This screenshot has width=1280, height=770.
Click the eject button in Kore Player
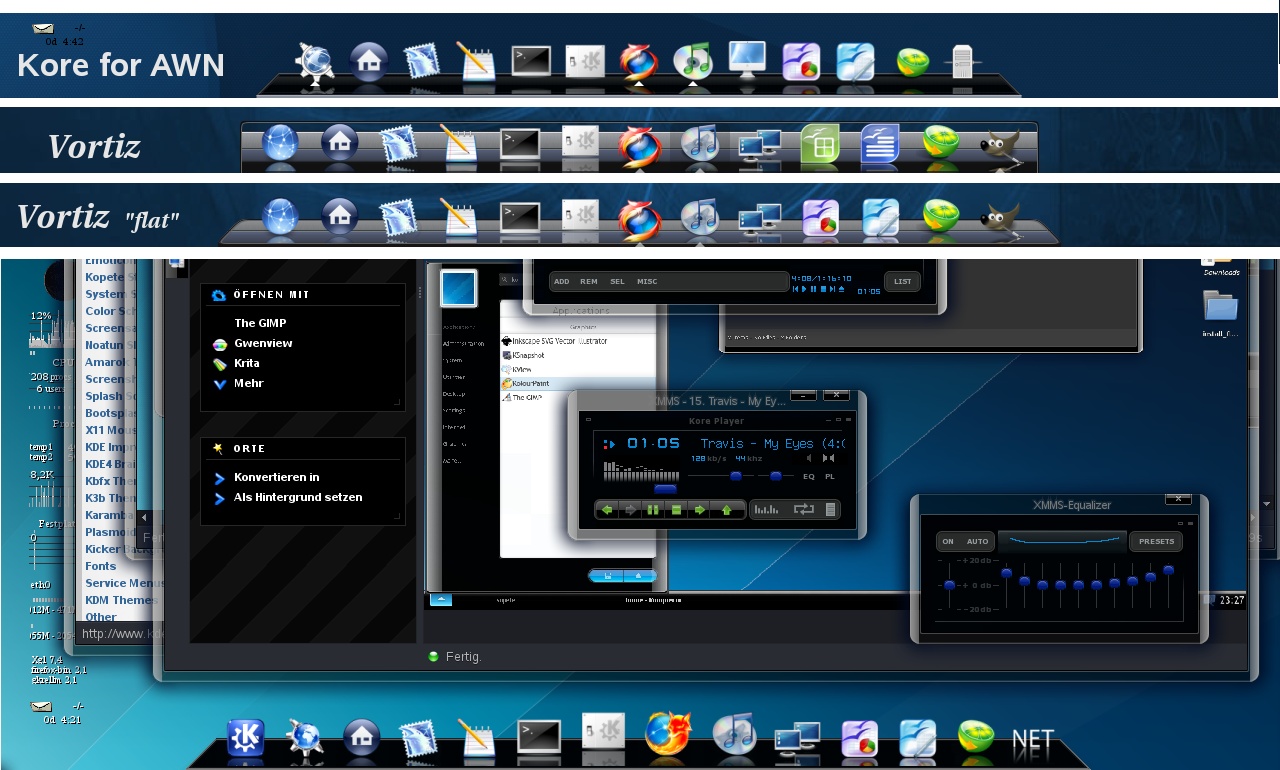point(727,510)
